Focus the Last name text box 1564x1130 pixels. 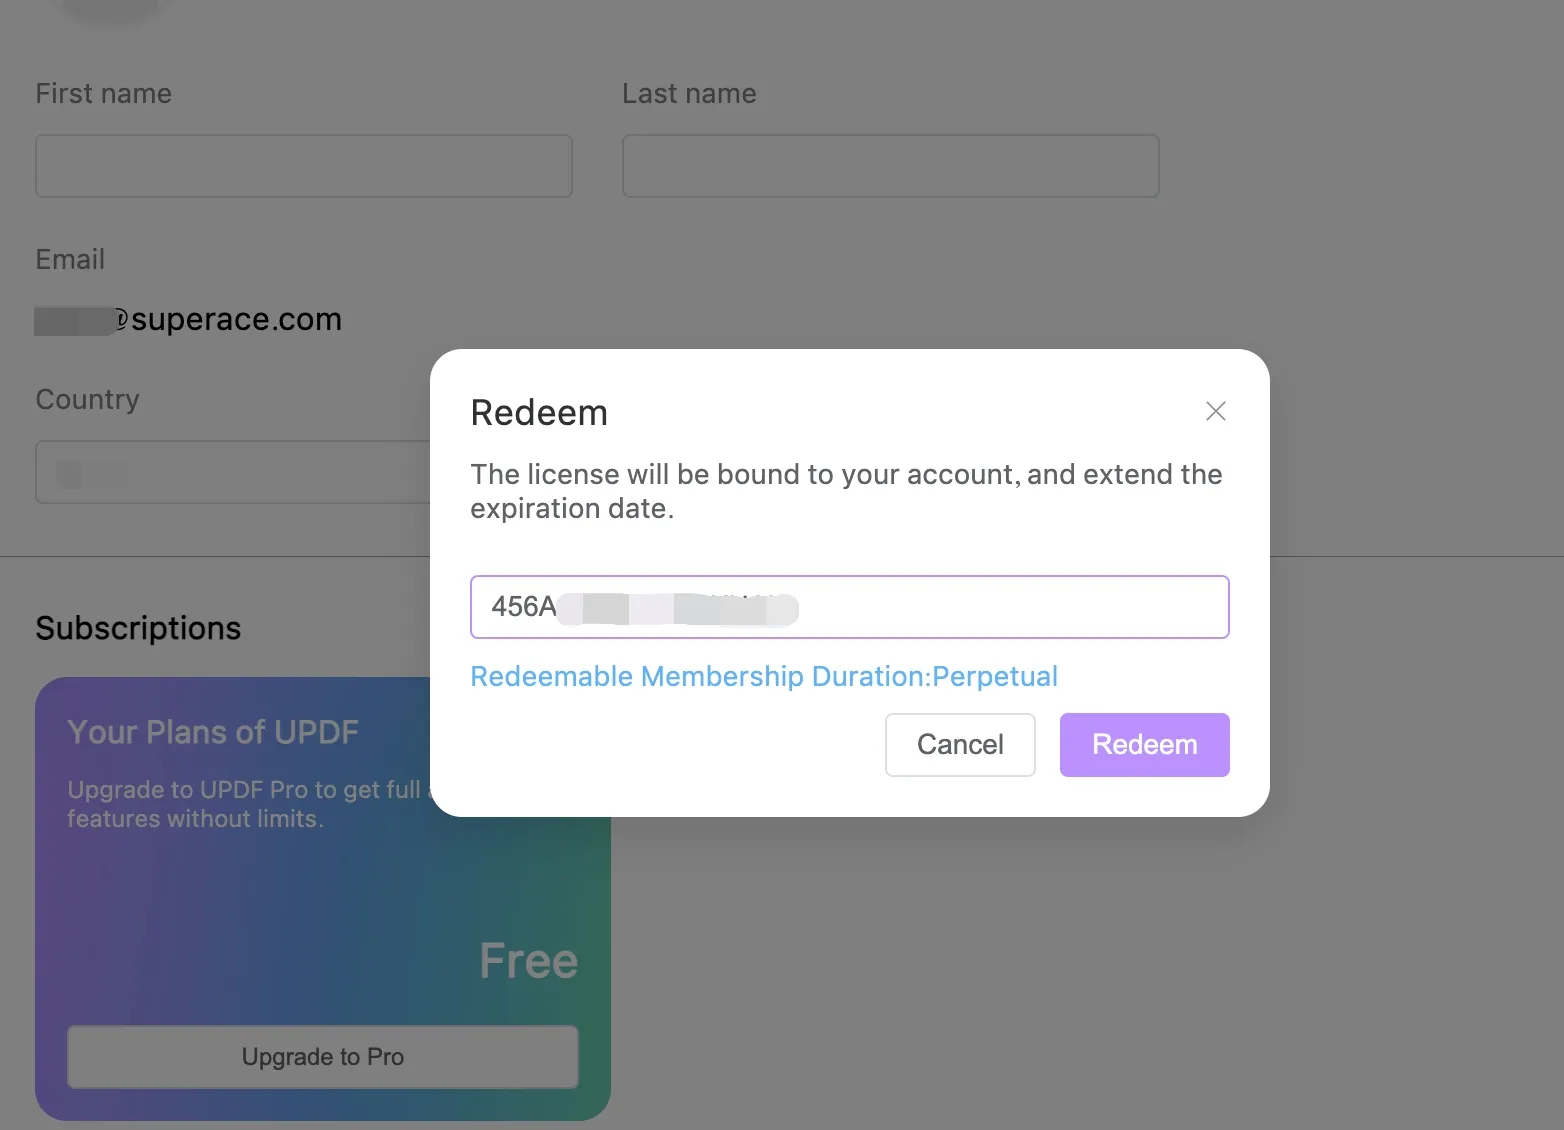tap(890, 166)
